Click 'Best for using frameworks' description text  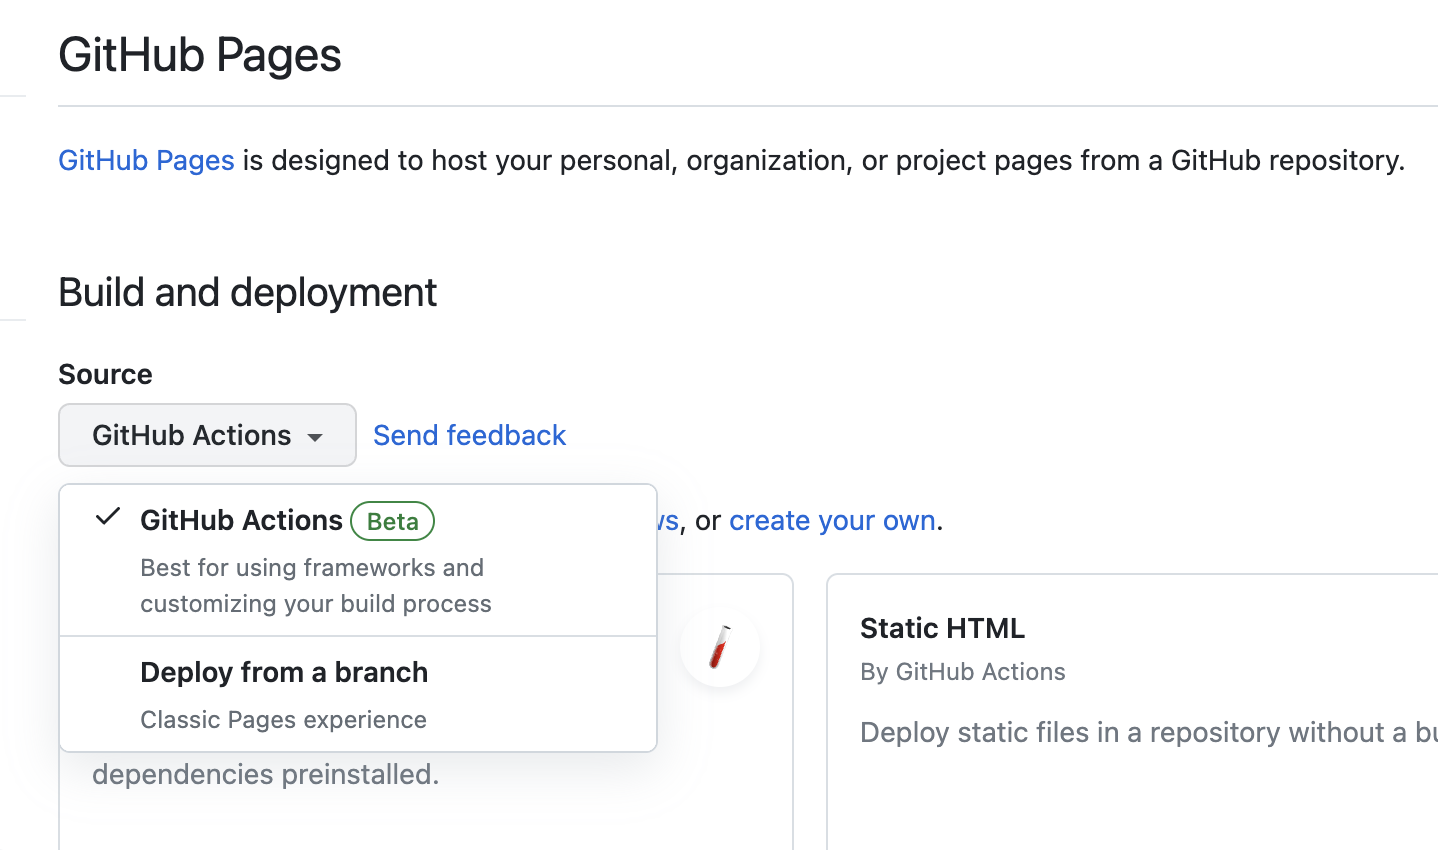pos(316,585)
